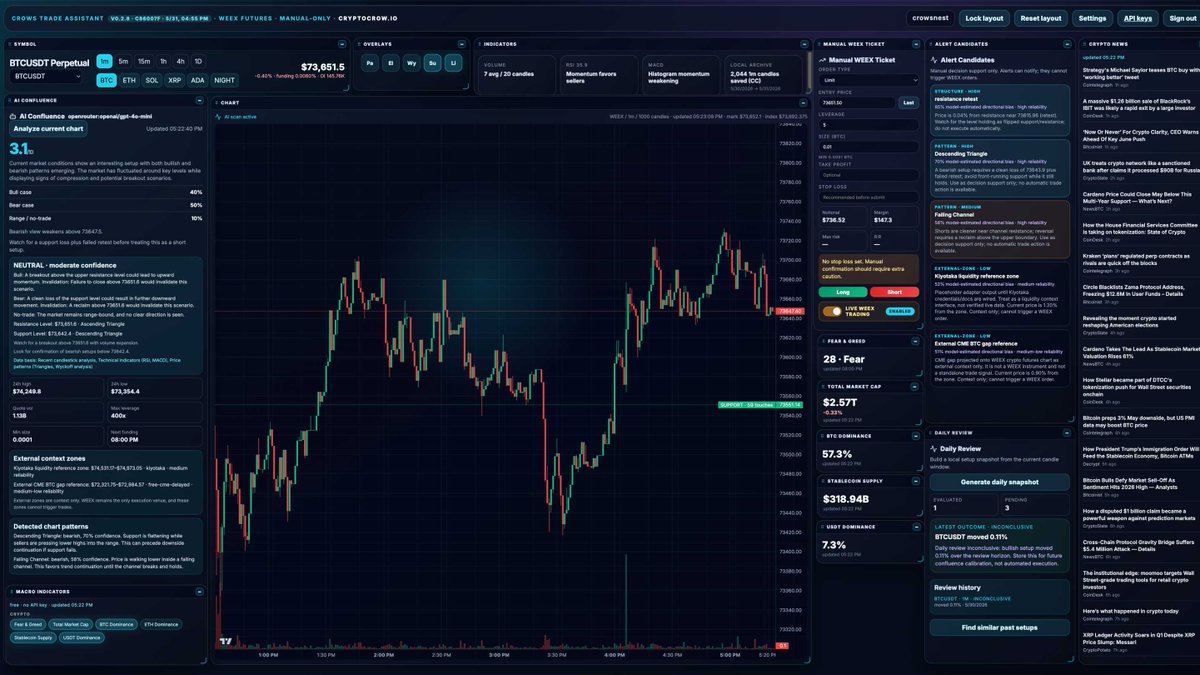This screenshot has width=1200, height=675.
Task: Switch to the 4h timeframe
Action: click(x=180, y=61)
